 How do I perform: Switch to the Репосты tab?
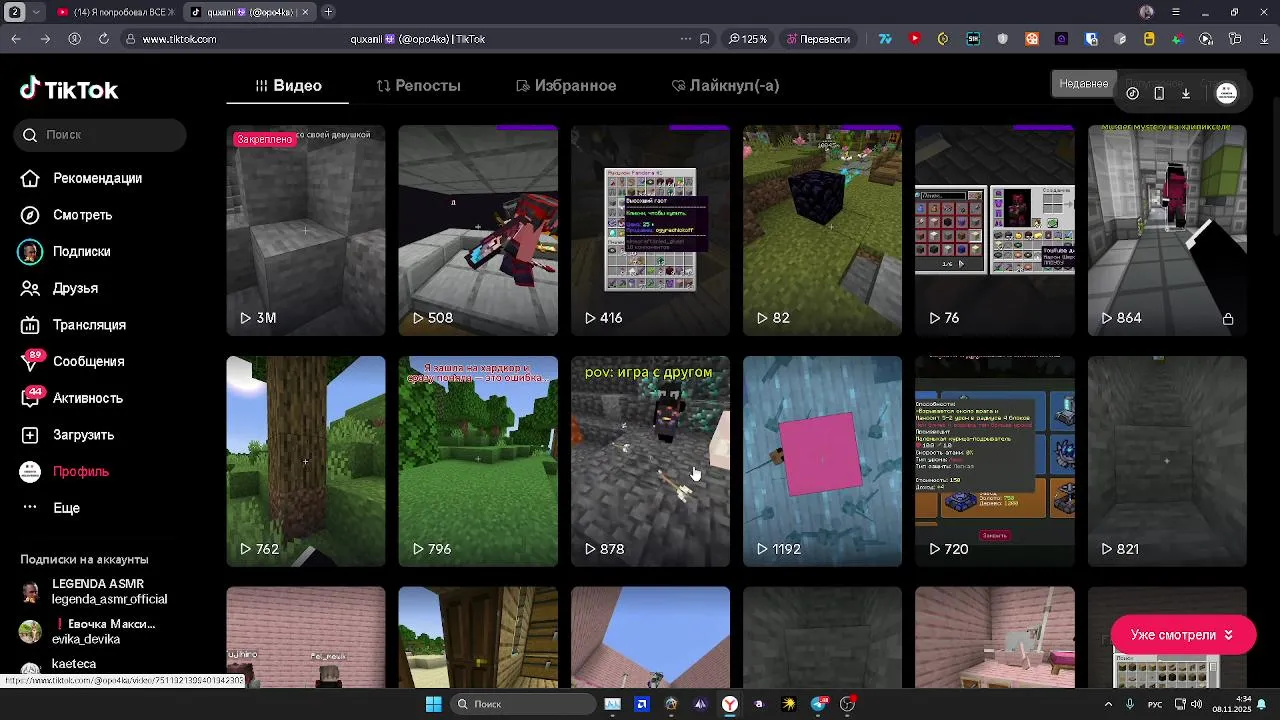[x=418, y=86]
